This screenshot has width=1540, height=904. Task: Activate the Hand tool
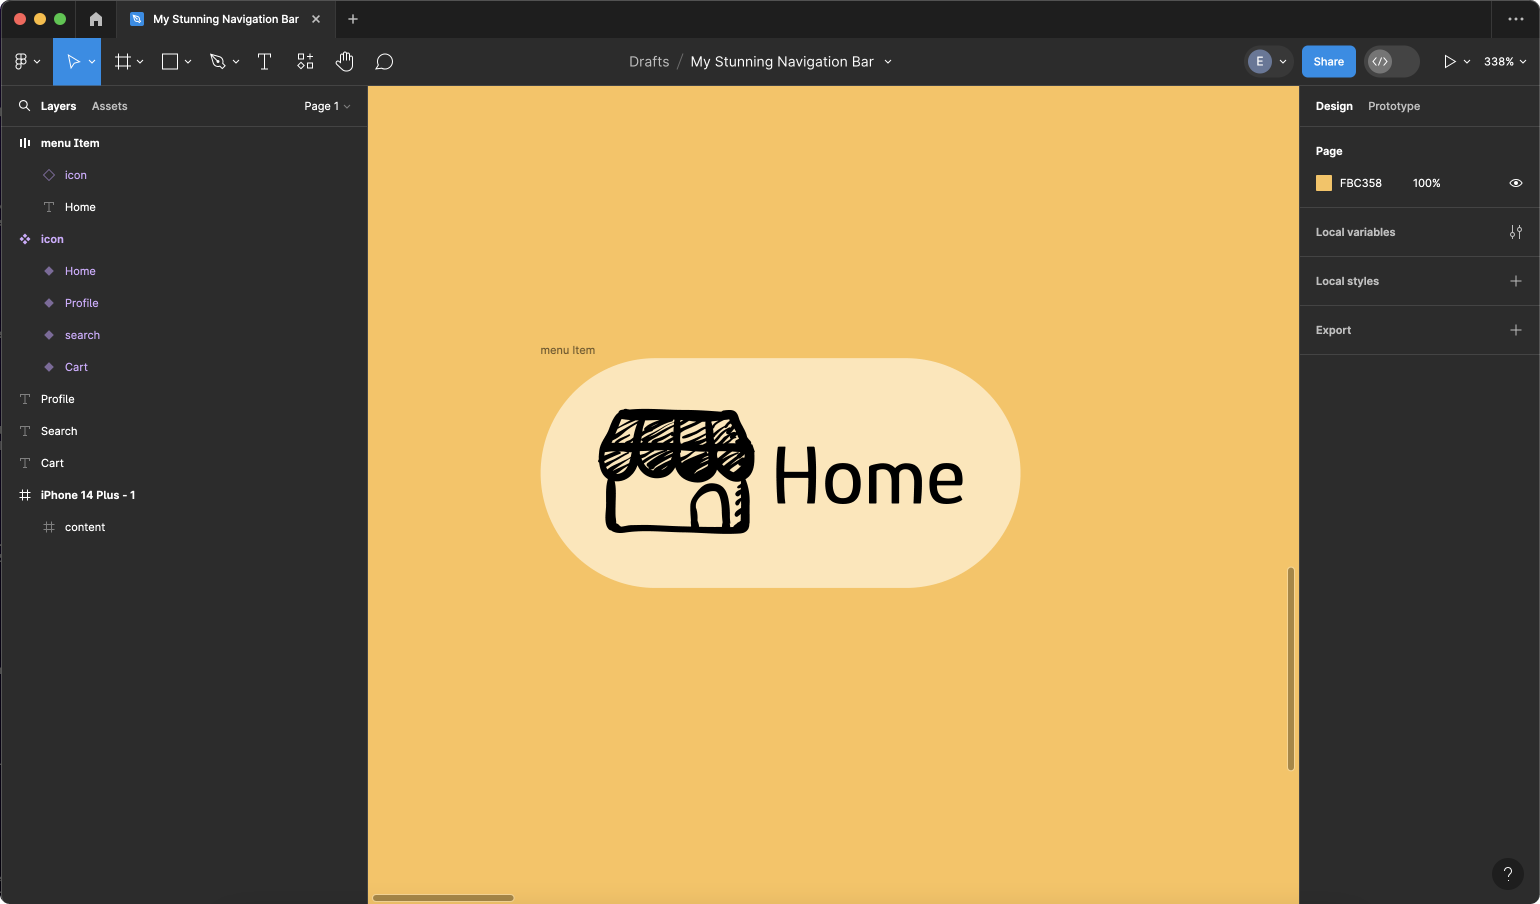click(x=345, y=62)
